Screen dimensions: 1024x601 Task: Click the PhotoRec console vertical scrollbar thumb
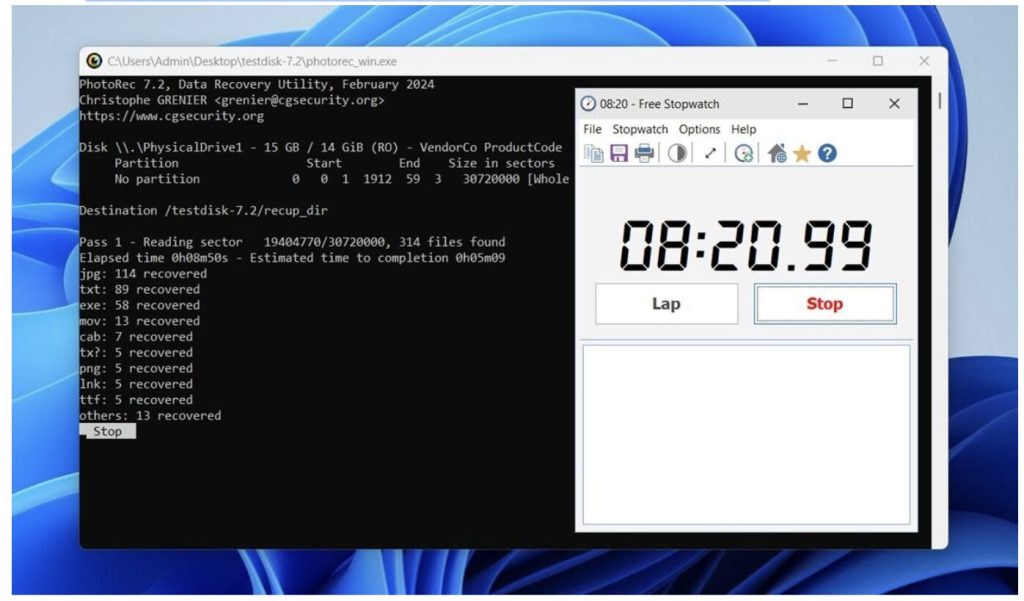[940, 101]
